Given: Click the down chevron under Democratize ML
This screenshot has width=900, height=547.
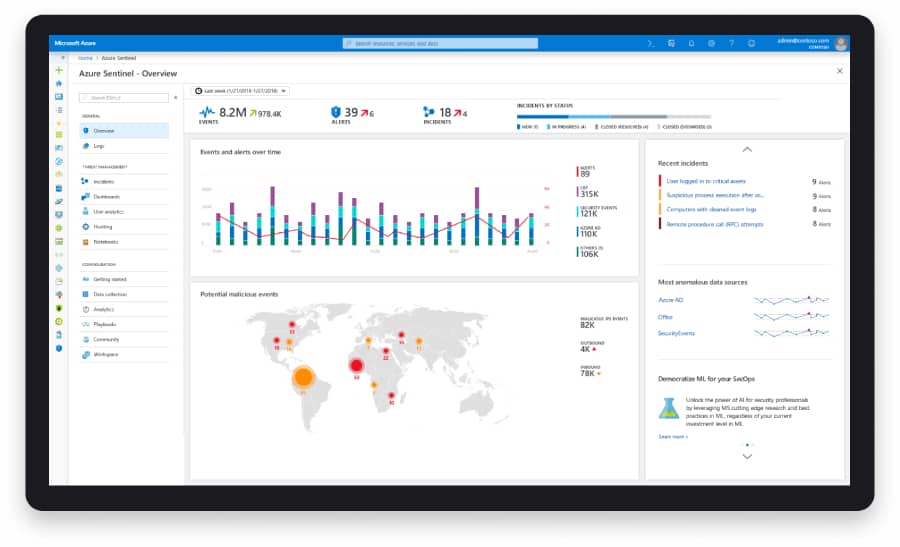Looking at the screenshot, I should click(x=747, y=456).
